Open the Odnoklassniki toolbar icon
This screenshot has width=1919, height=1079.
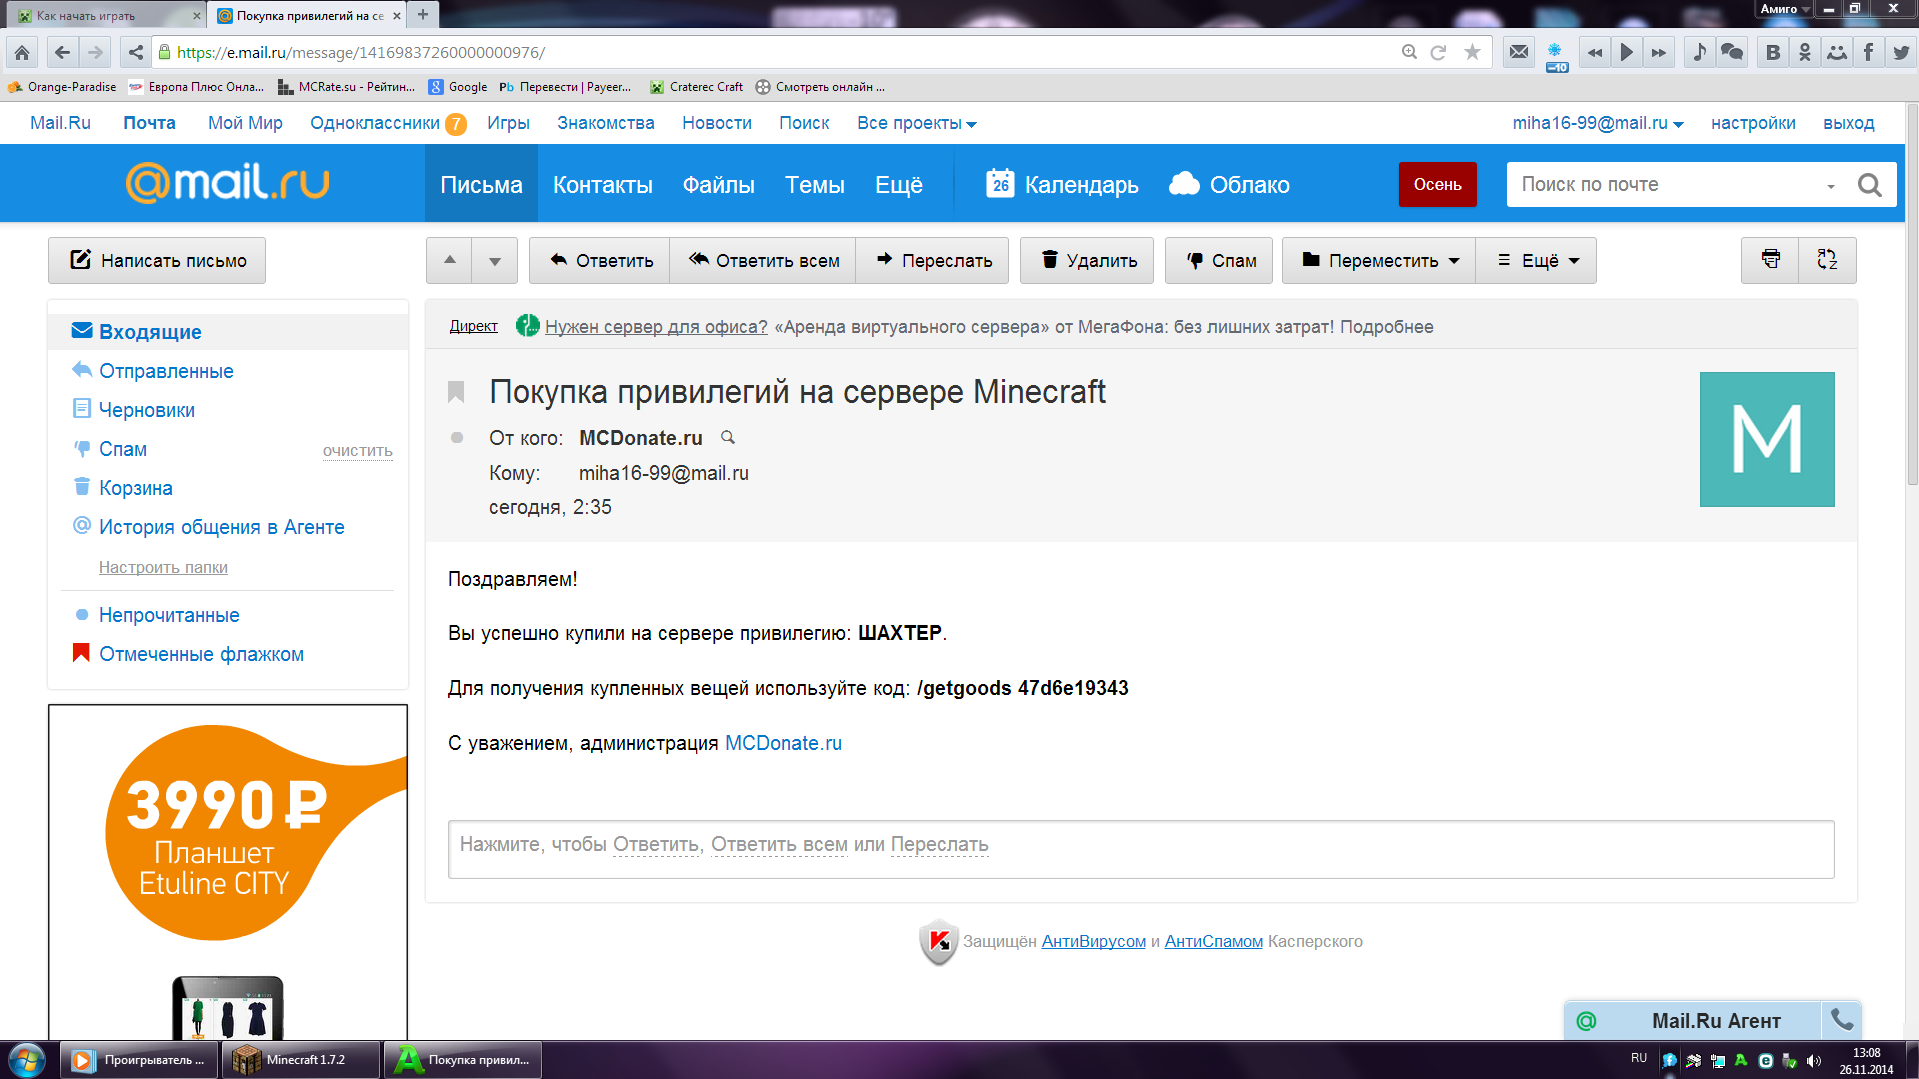point(1805,52)
